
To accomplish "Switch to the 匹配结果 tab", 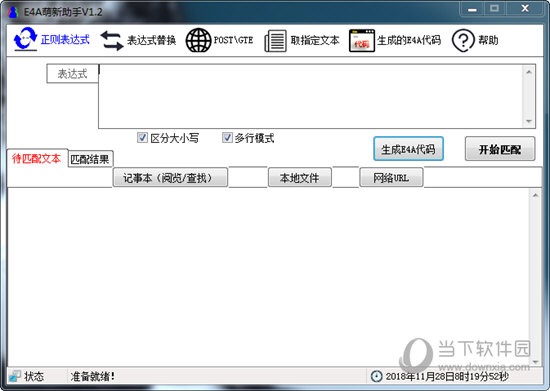I will pos(90,160).
